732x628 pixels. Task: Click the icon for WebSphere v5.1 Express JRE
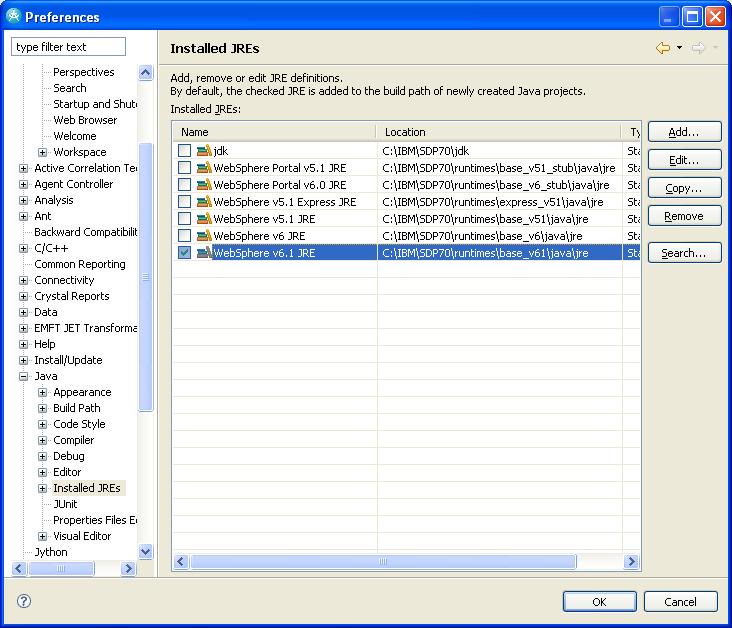[204, 202]
